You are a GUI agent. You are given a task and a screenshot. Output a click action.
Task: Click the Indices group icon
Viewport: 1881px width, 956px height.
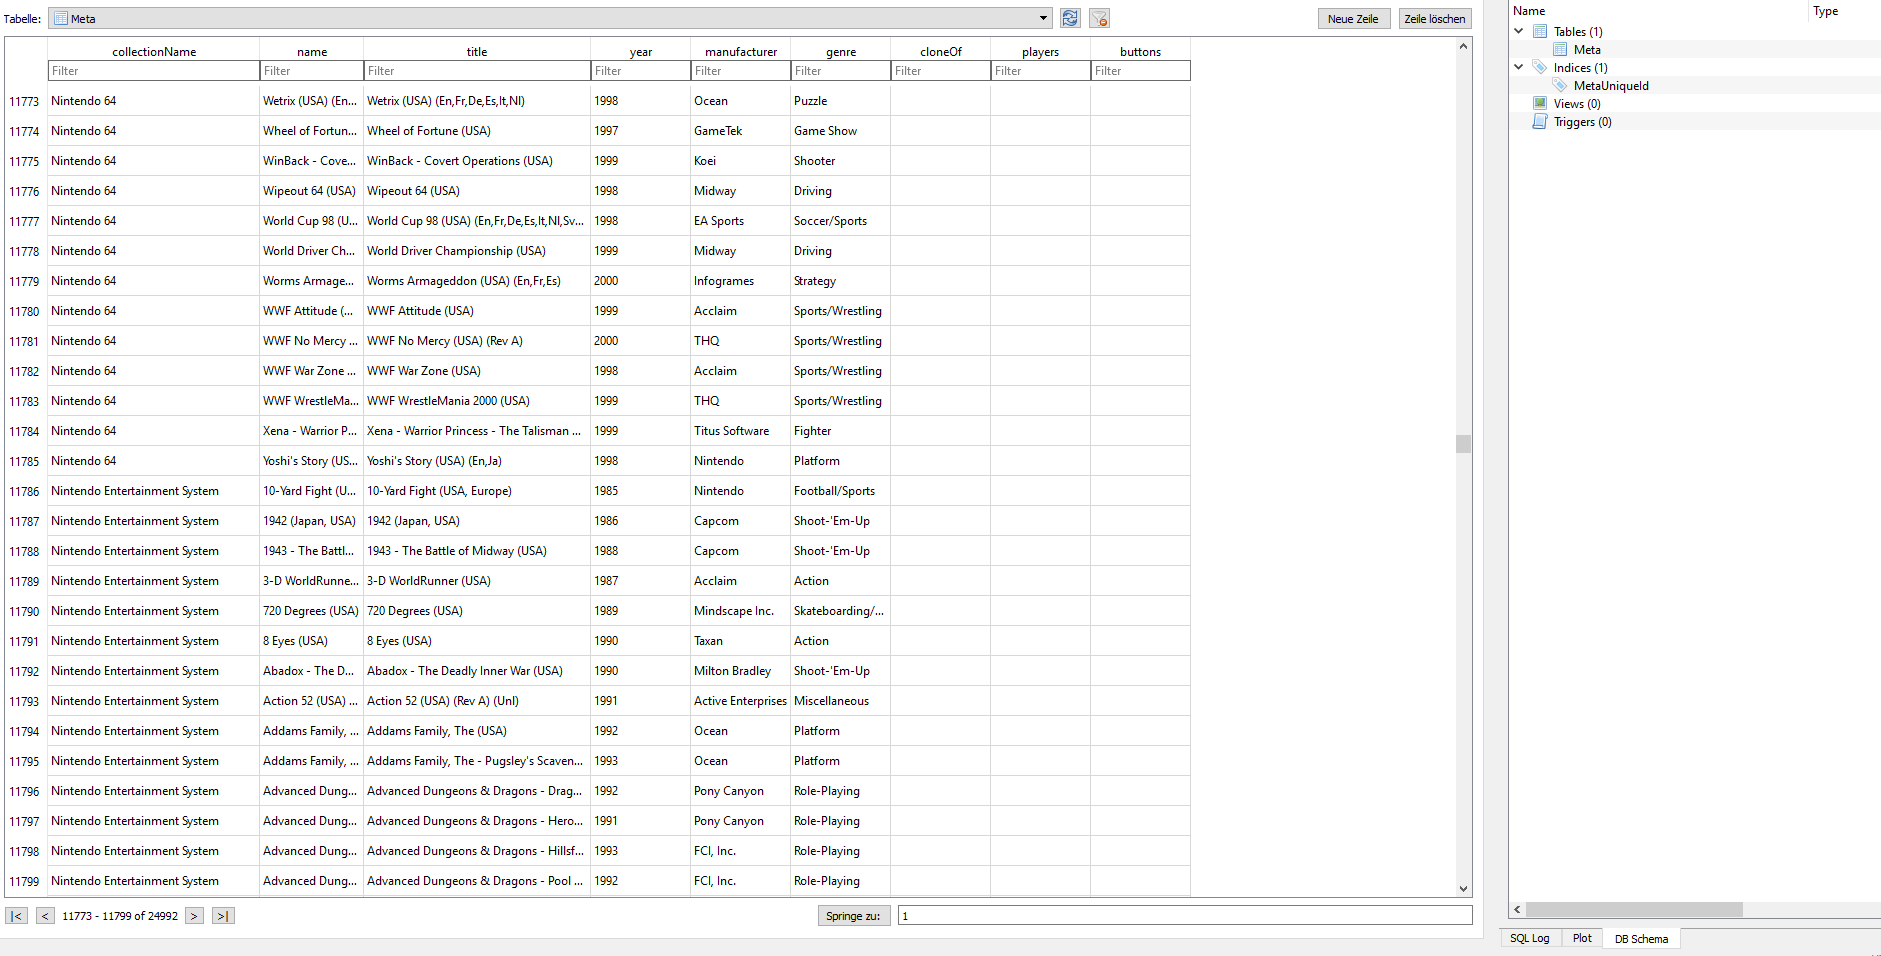1540,67
